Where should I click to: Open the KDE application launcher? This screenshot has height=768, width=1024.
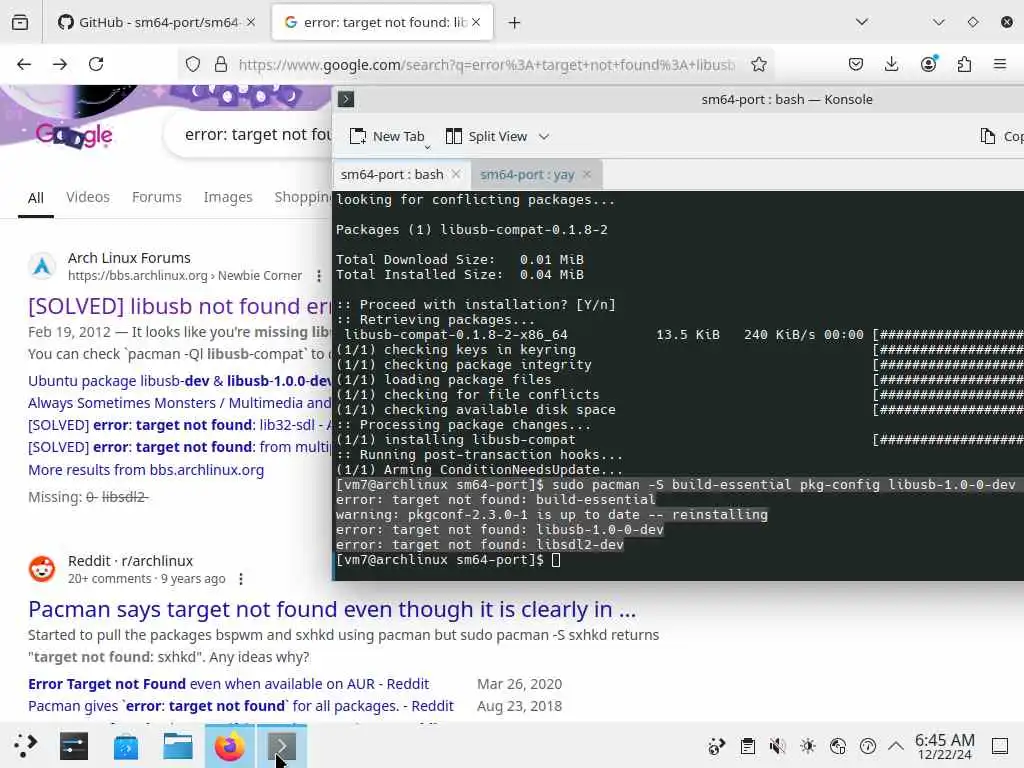tap(25, 746)
